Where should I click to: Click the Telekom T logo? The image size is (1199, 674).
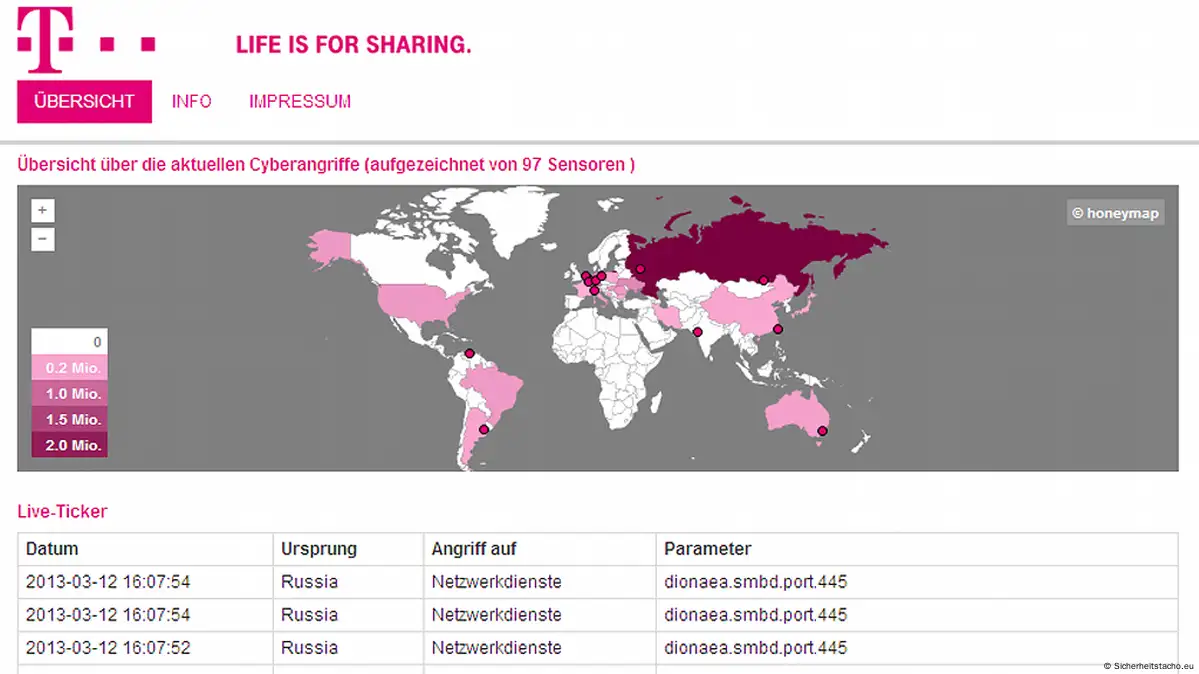(x=45, y=39)
